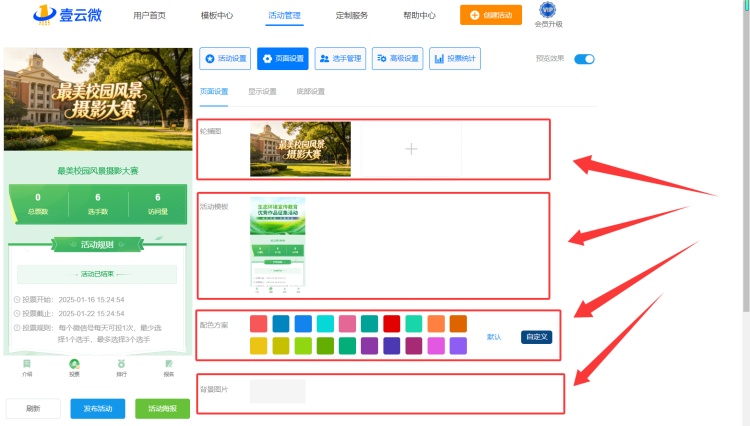Open 帮助中心 in the top navigation

pyautogui.click(x=419, y=15)
